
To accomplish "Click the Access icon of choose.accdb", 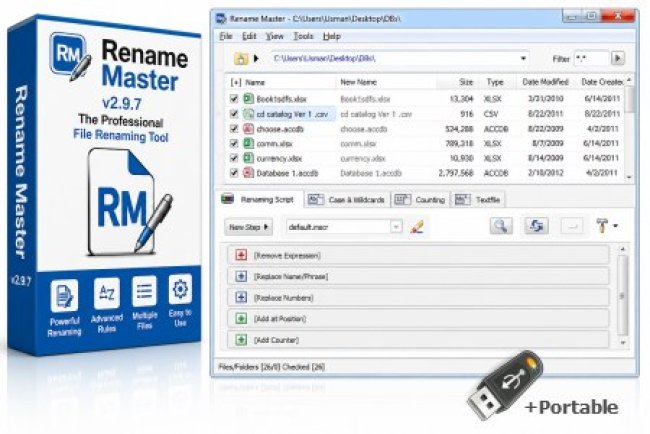I will 248,129.
